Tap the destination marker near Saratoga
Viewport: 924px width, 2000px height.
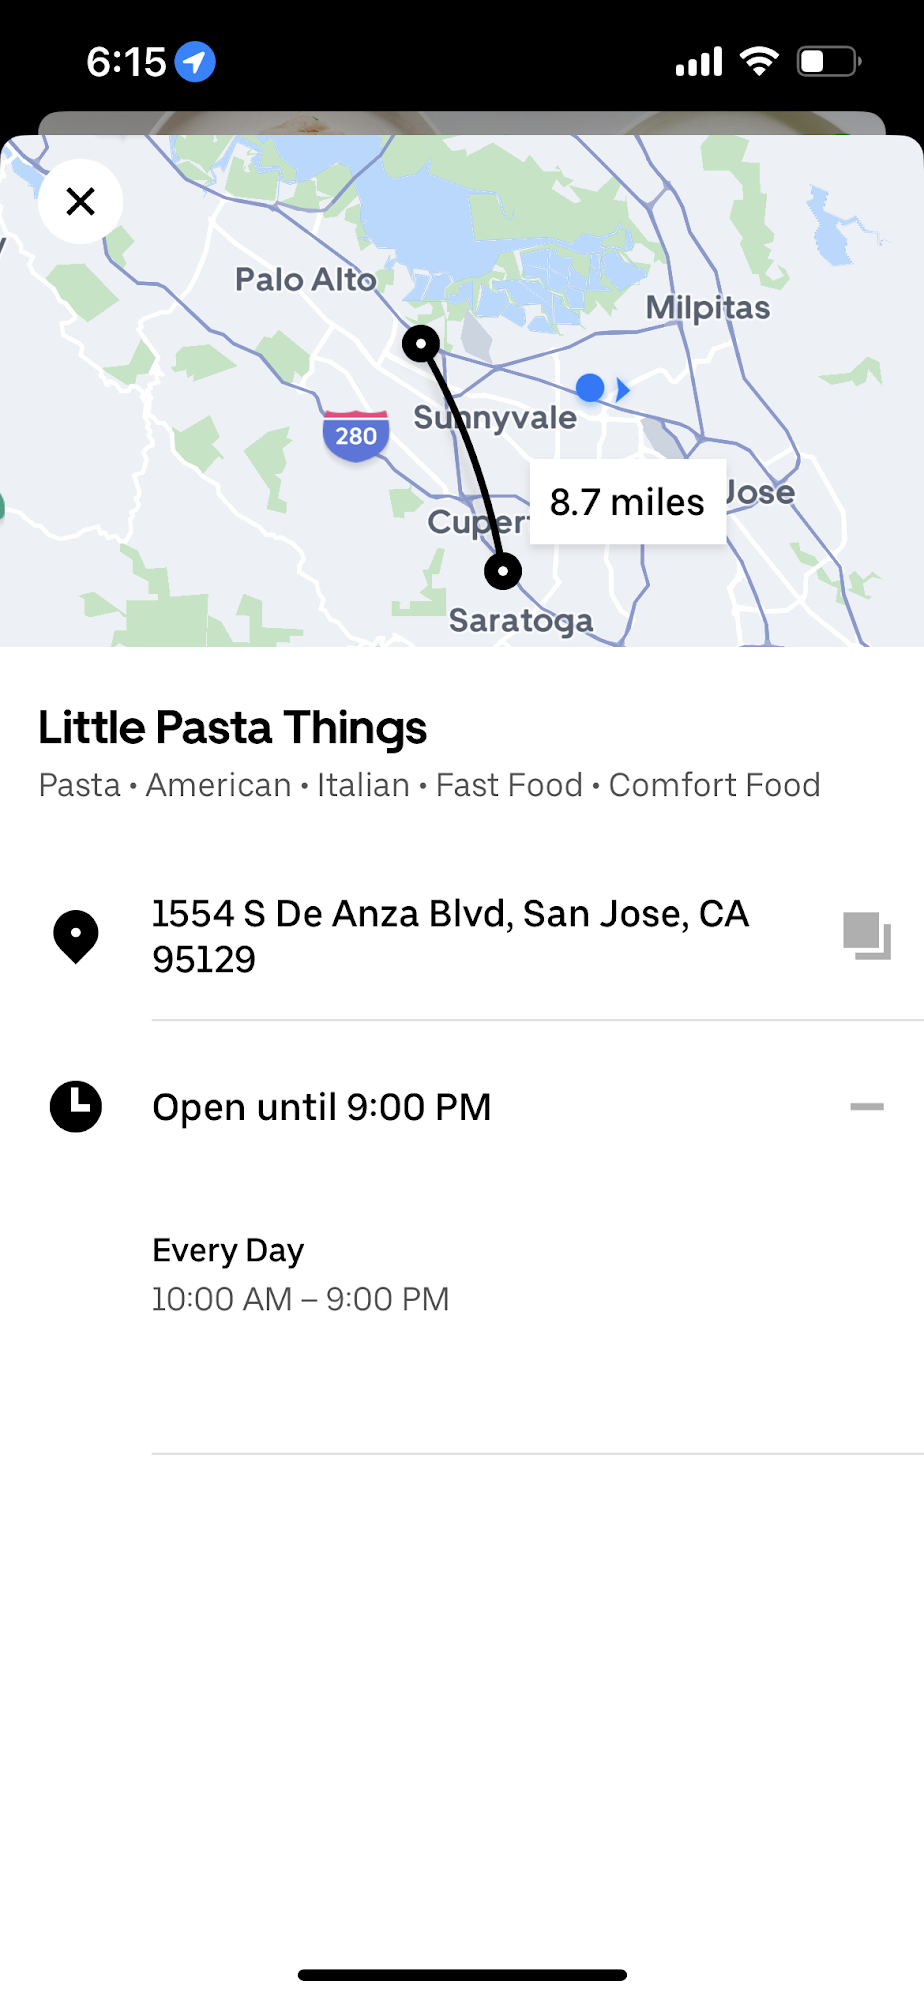pos(503,571)
